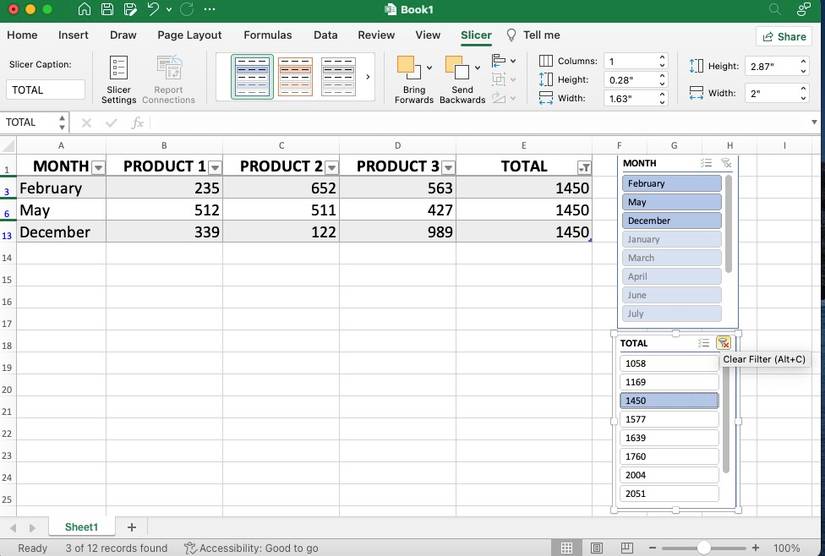Open the more options ellipsis in title bar
The image size is (825, 556).
point(209,9)
